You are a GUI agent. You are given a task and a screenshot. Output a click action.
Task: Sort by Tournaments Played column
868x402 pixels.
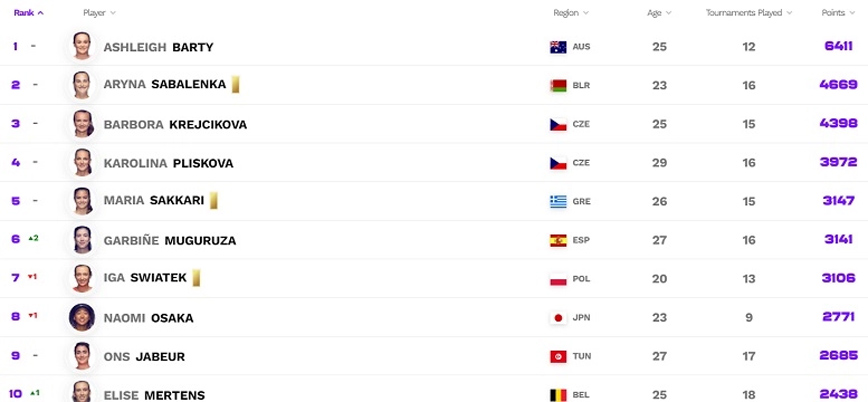point(749,13)
